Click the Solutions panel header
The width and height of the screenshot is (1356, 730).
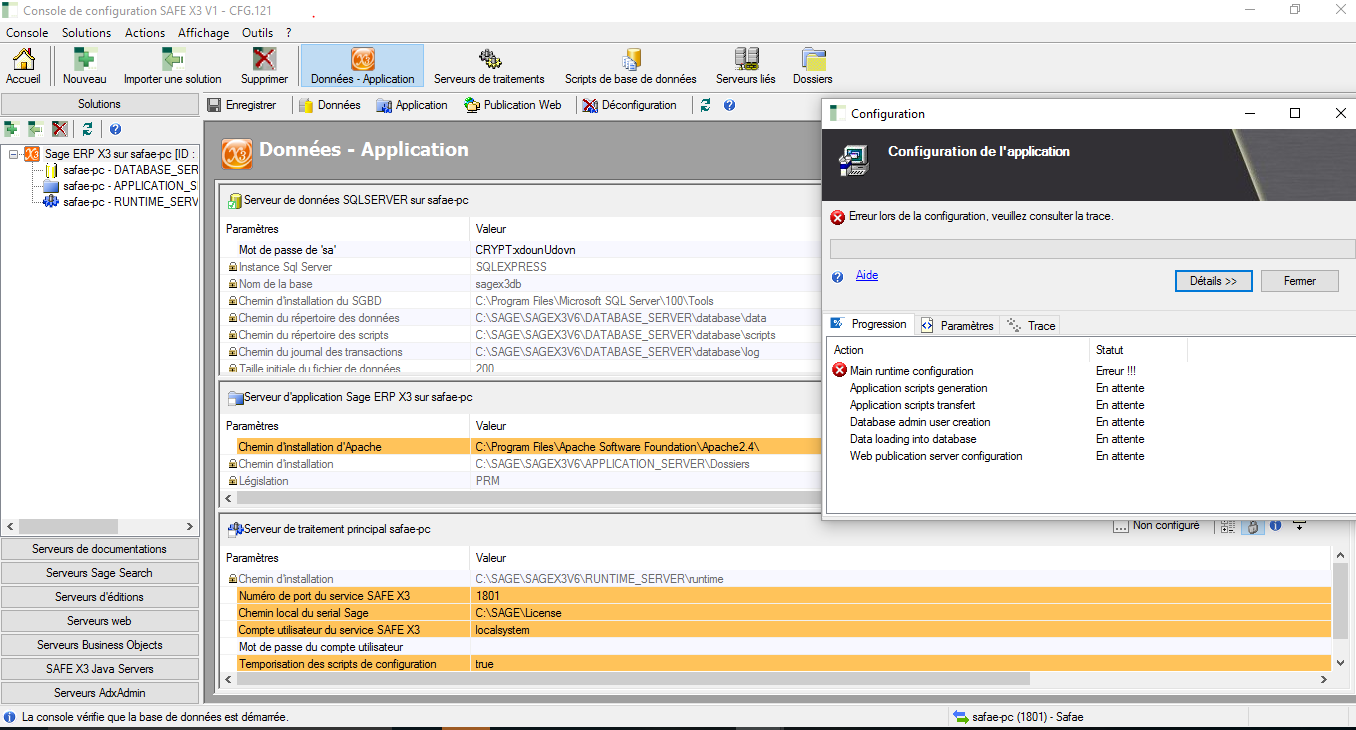(x=99, y=104)
